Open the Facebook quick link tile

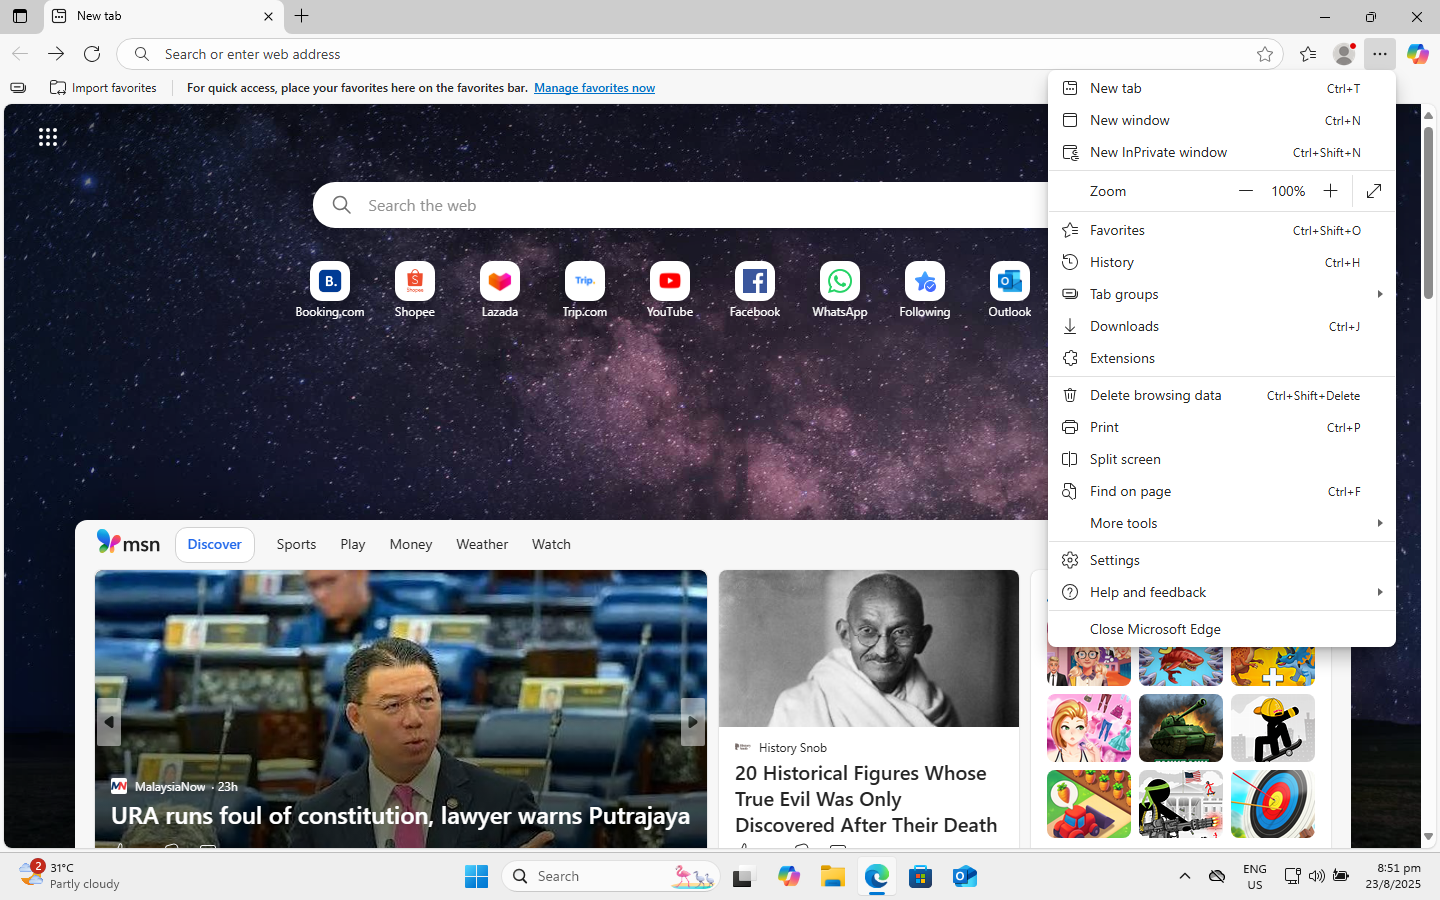pyautogui.click(x=755, y=290)
